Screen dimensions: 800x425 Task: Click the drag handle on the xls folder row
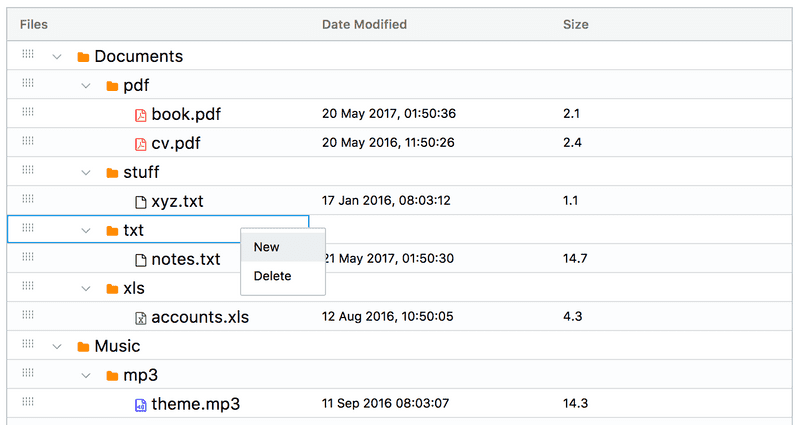pyautogui.click(x=28, y=286)
